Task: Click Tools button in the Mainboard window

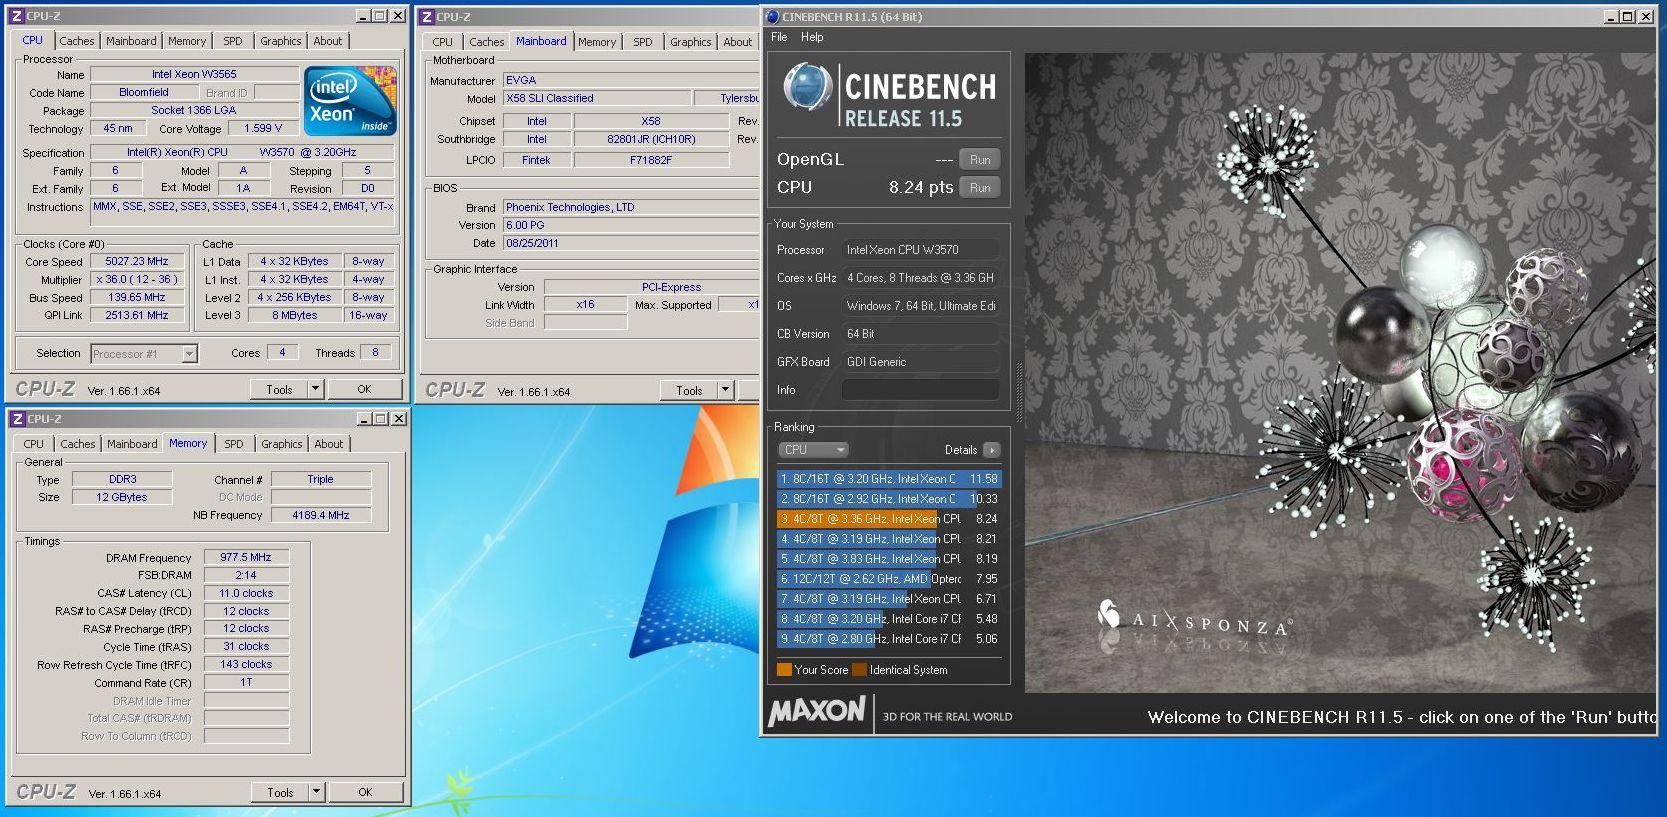Action: click(689, 390)
